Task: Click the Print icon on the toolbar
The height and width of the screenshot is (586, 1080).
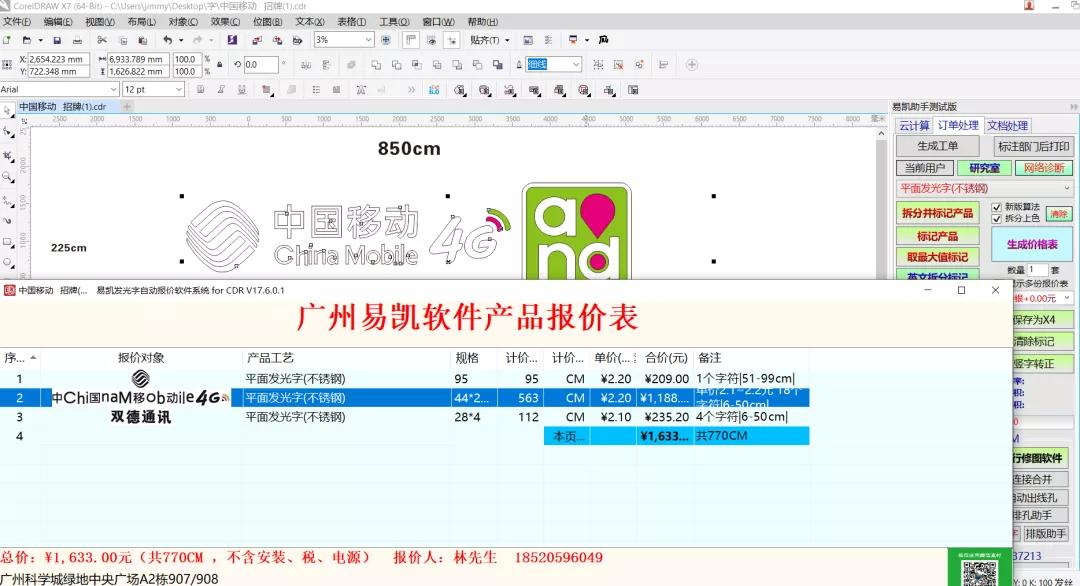Action: coord(78,41)
